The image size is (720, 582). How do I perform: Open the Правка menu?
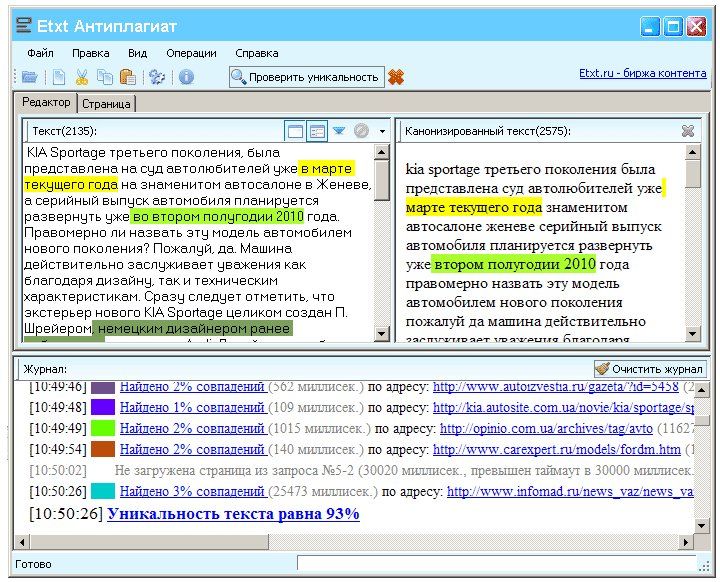click(91, 53)
